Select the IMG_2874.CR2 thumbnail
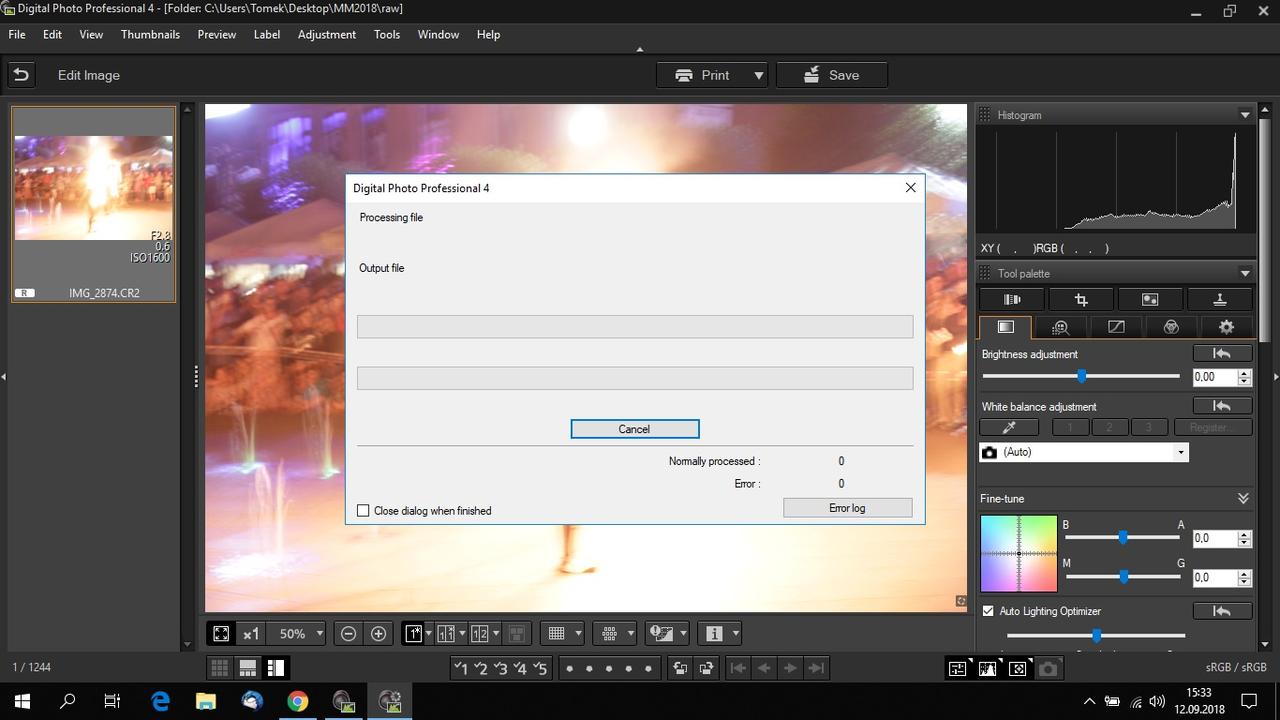Screen dimensions: 1280x720 [x=93, y=204]
